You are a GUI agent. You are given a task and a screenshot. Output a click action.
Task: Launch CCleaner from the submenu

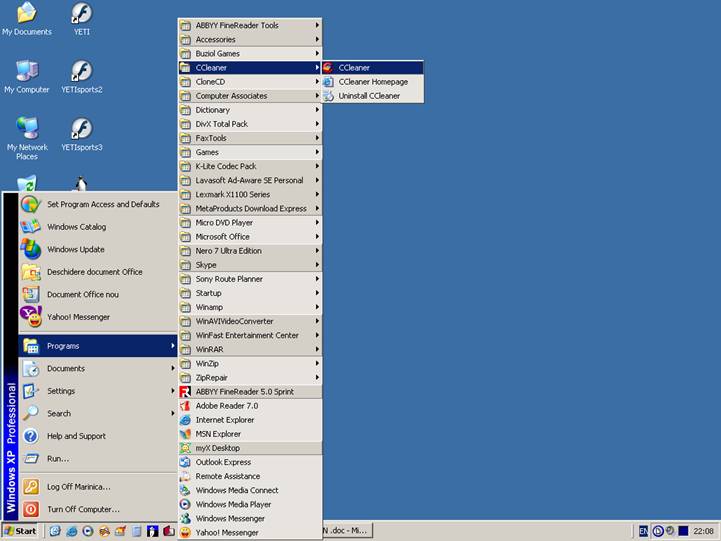click(x=353, y=68)
